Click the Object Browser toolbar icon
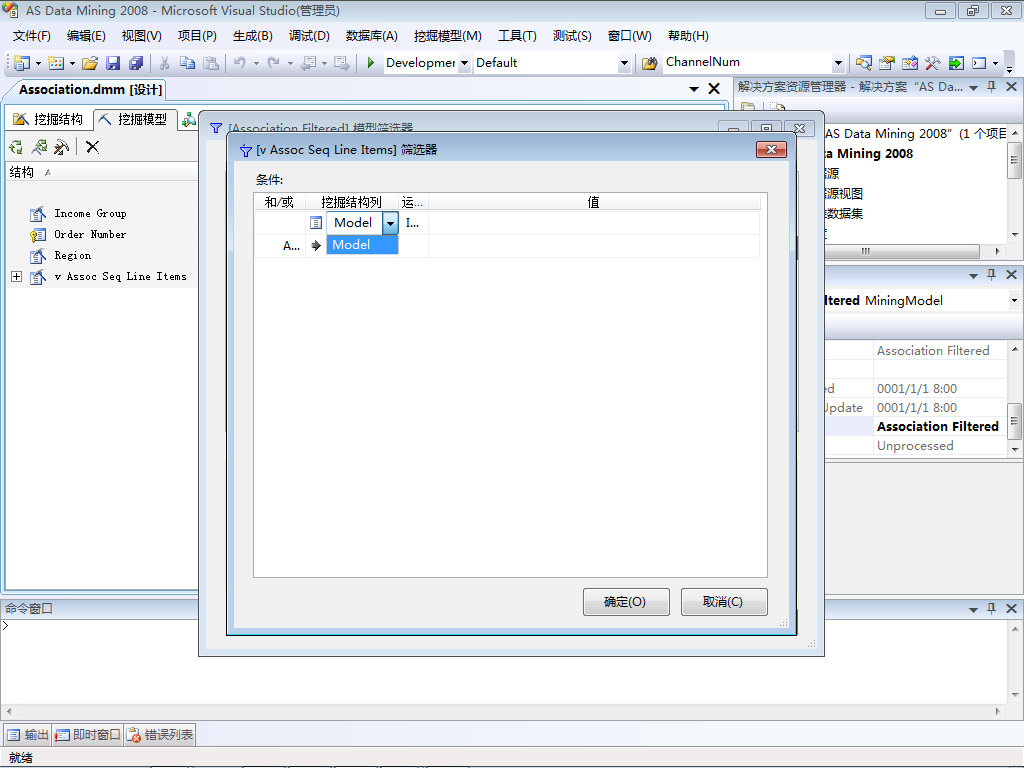Viewport: 1024px width, 768px height. tap(910, 63)
